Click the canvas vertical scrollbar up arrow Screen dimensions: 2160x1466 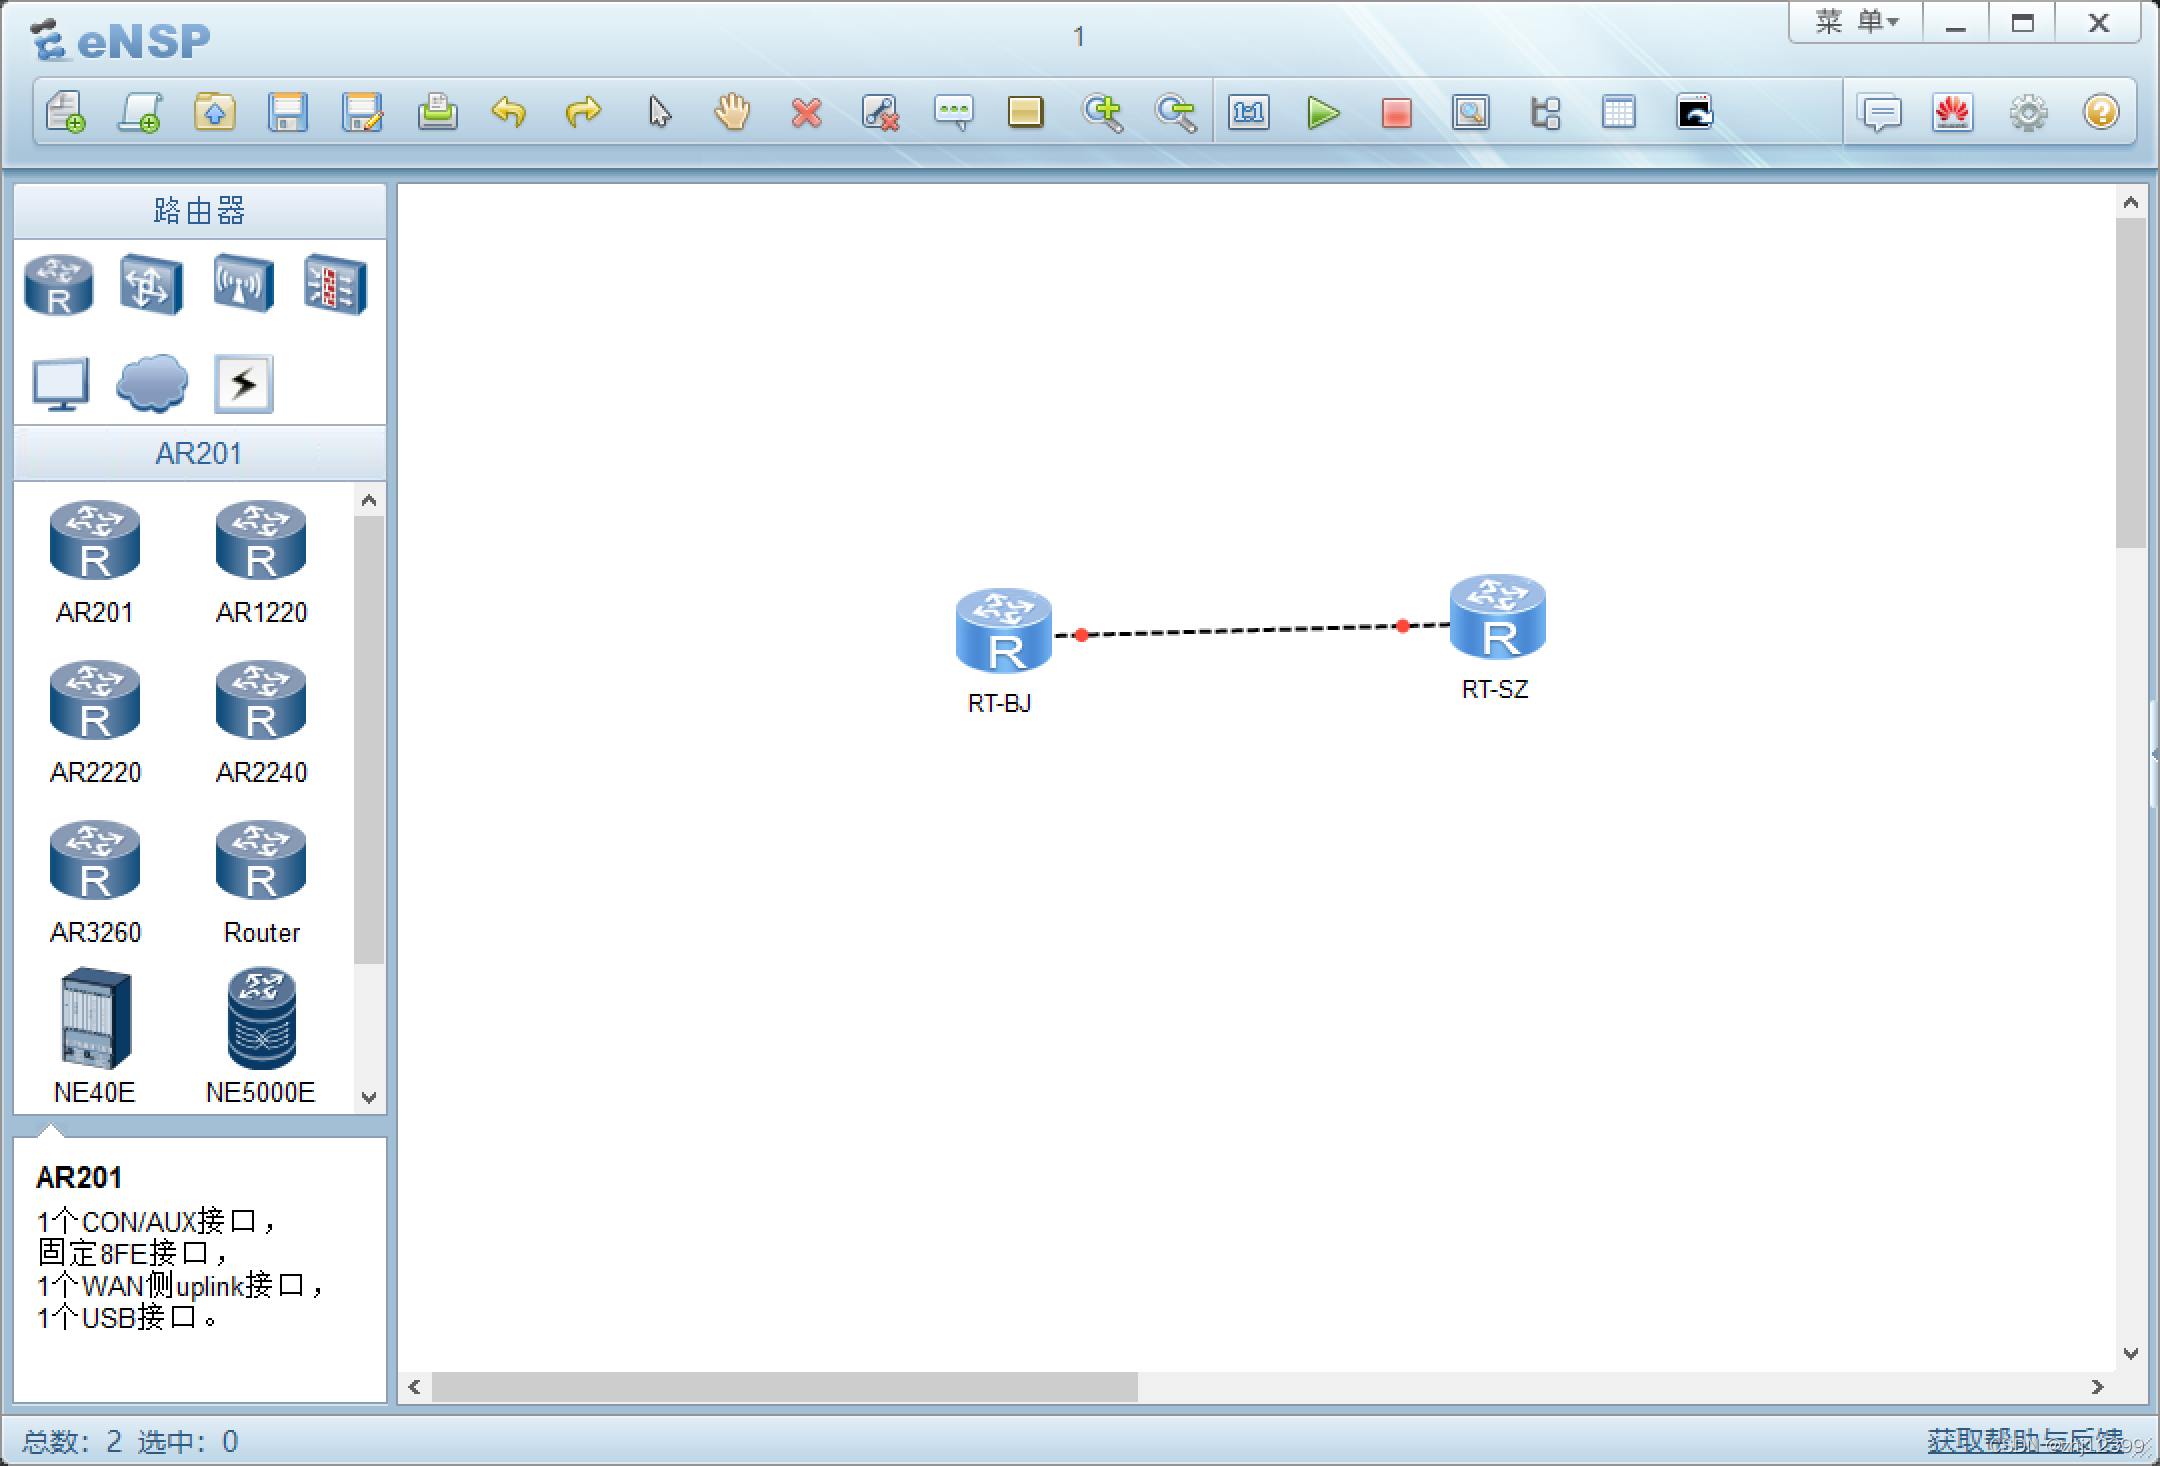tap(2131, 203)
